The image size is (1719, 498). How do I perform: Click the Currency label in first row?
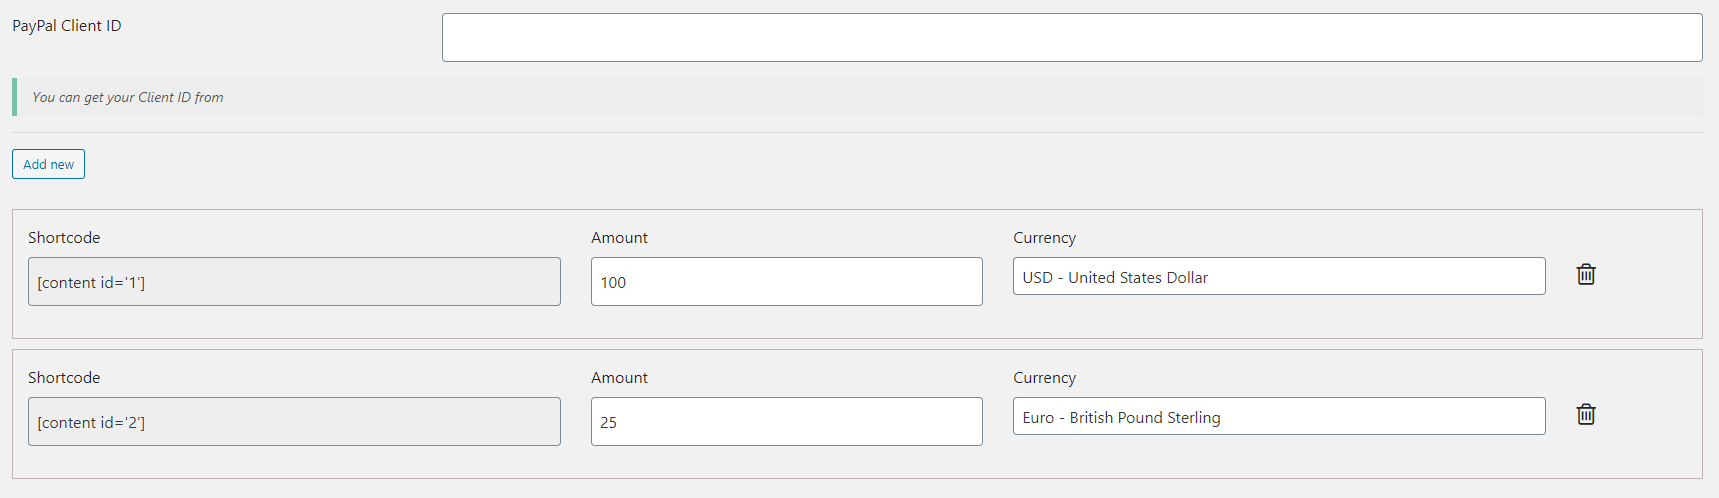pyautogui.click(x=1044, y=238)
